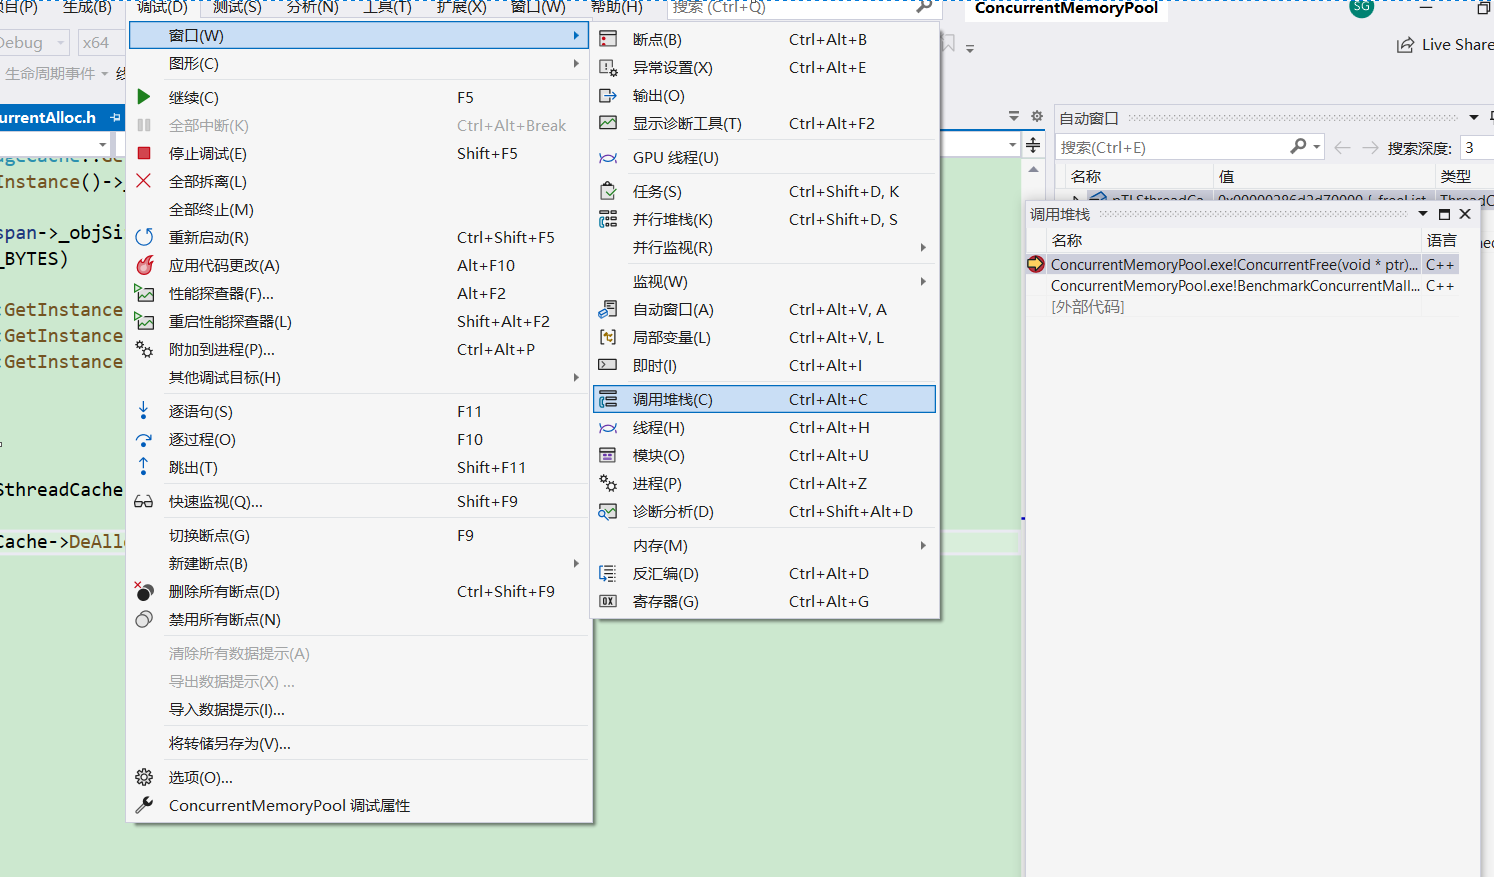Open the call stack panel window-options dropdown arrow
This screenshot has width=1494, height=877.
coord(1423,214)
